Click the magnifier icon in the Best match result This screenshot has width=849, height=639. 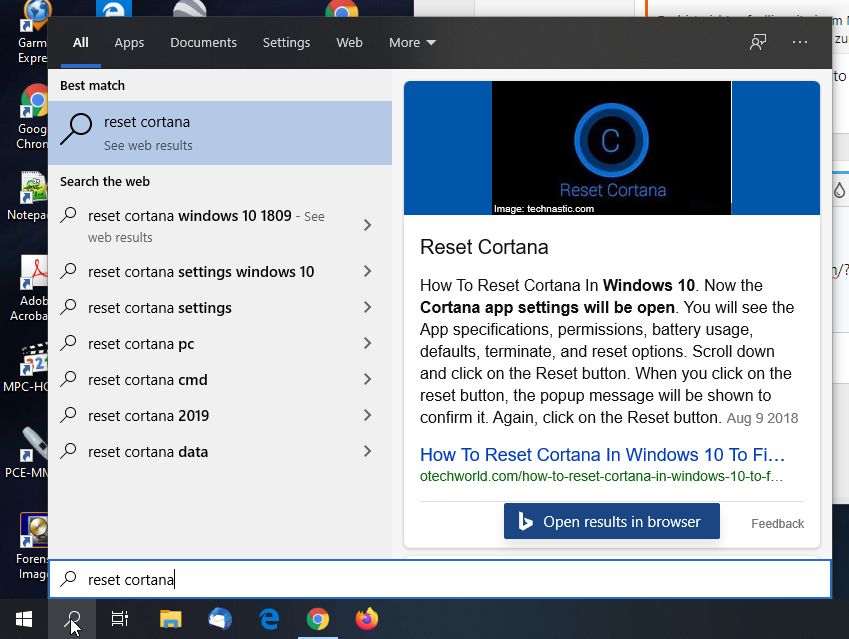tap(76, 129)
